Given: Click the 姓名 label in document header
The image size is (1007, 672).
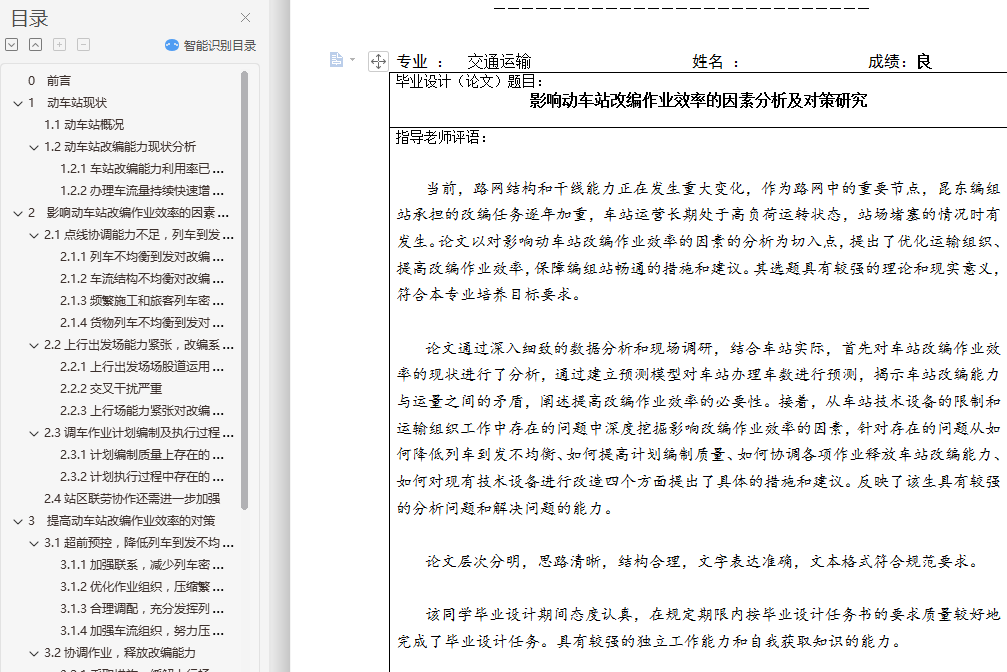Looking at the screenshot, I should pyautogui.click(x=708, y=62).
